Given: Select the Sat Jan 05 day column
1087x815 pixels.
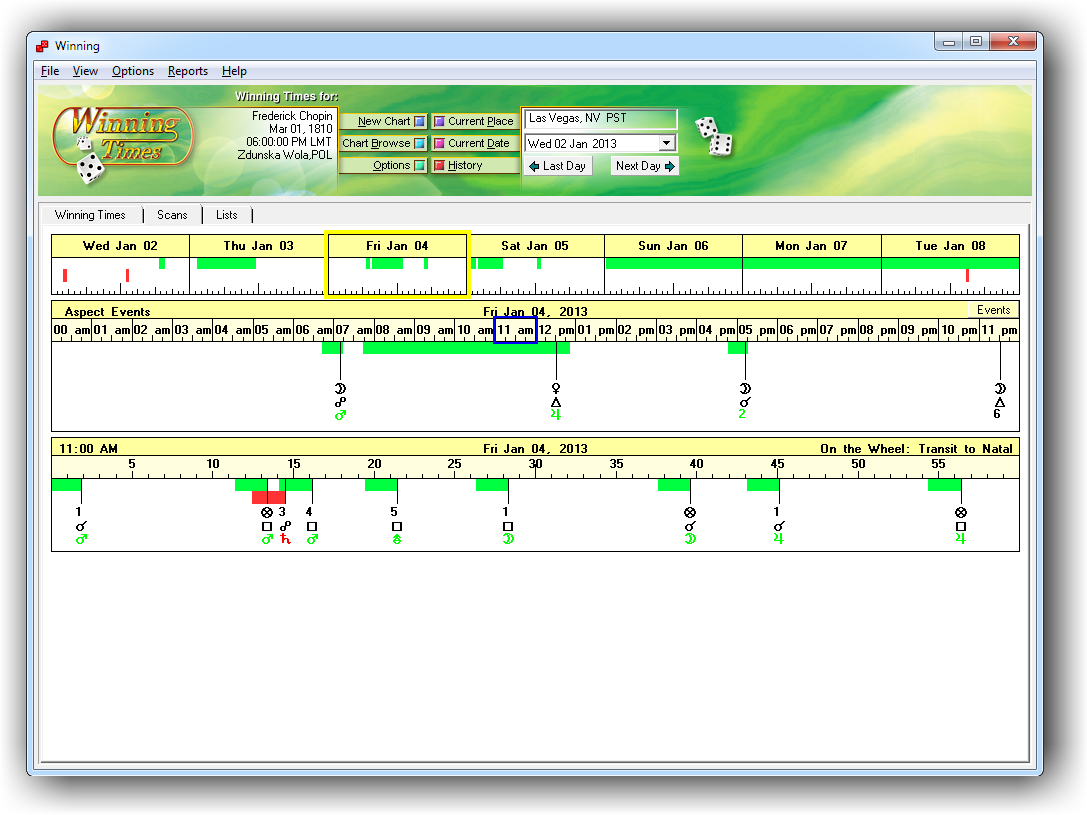Looking at the screenshot, I should tap(534, 265).
